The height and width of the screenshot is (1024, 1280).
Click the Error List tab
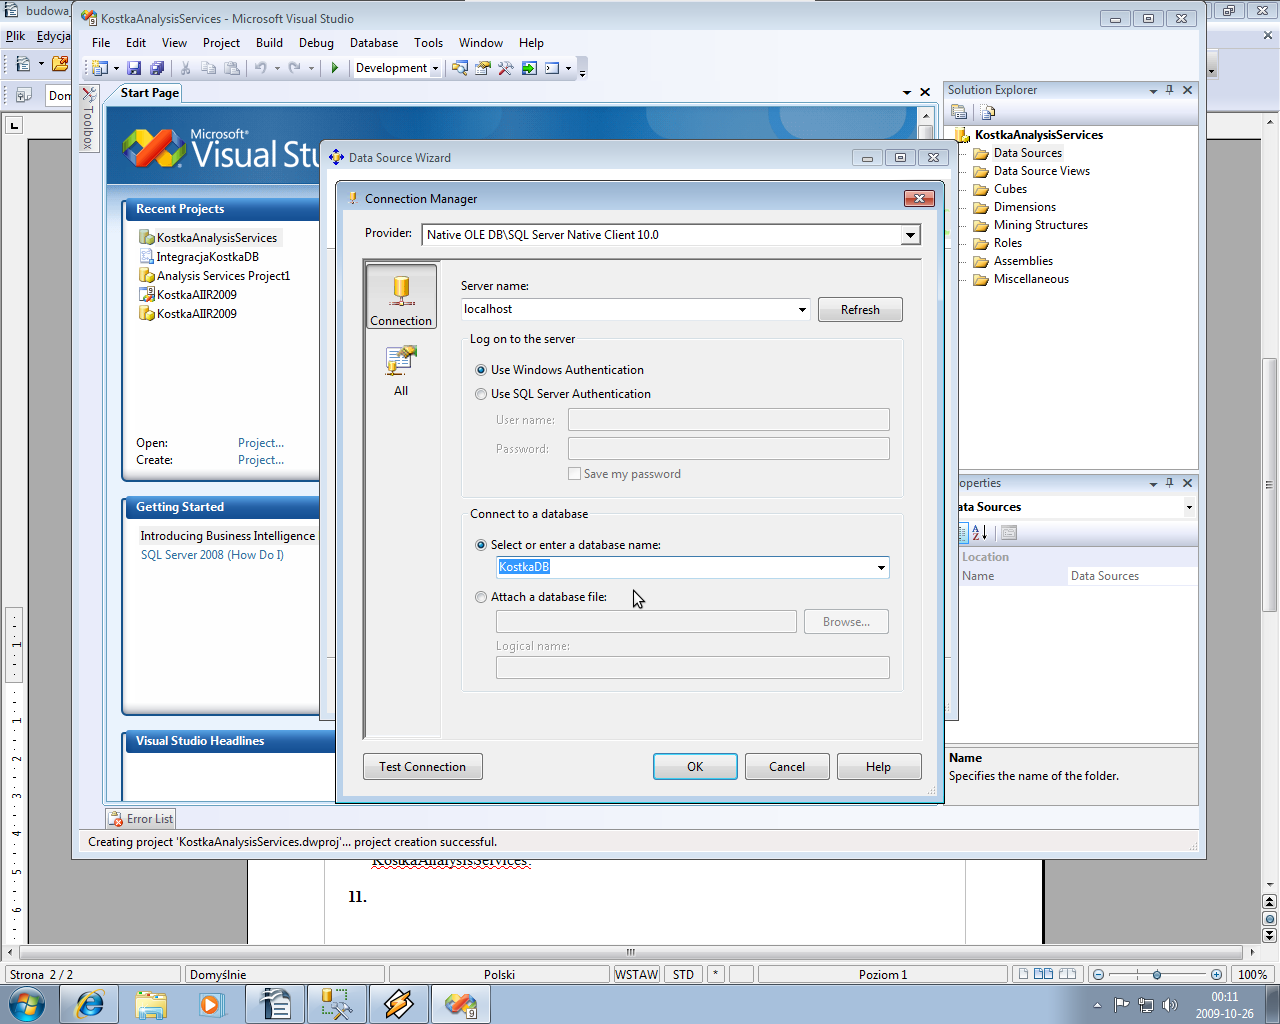point(141,819)
